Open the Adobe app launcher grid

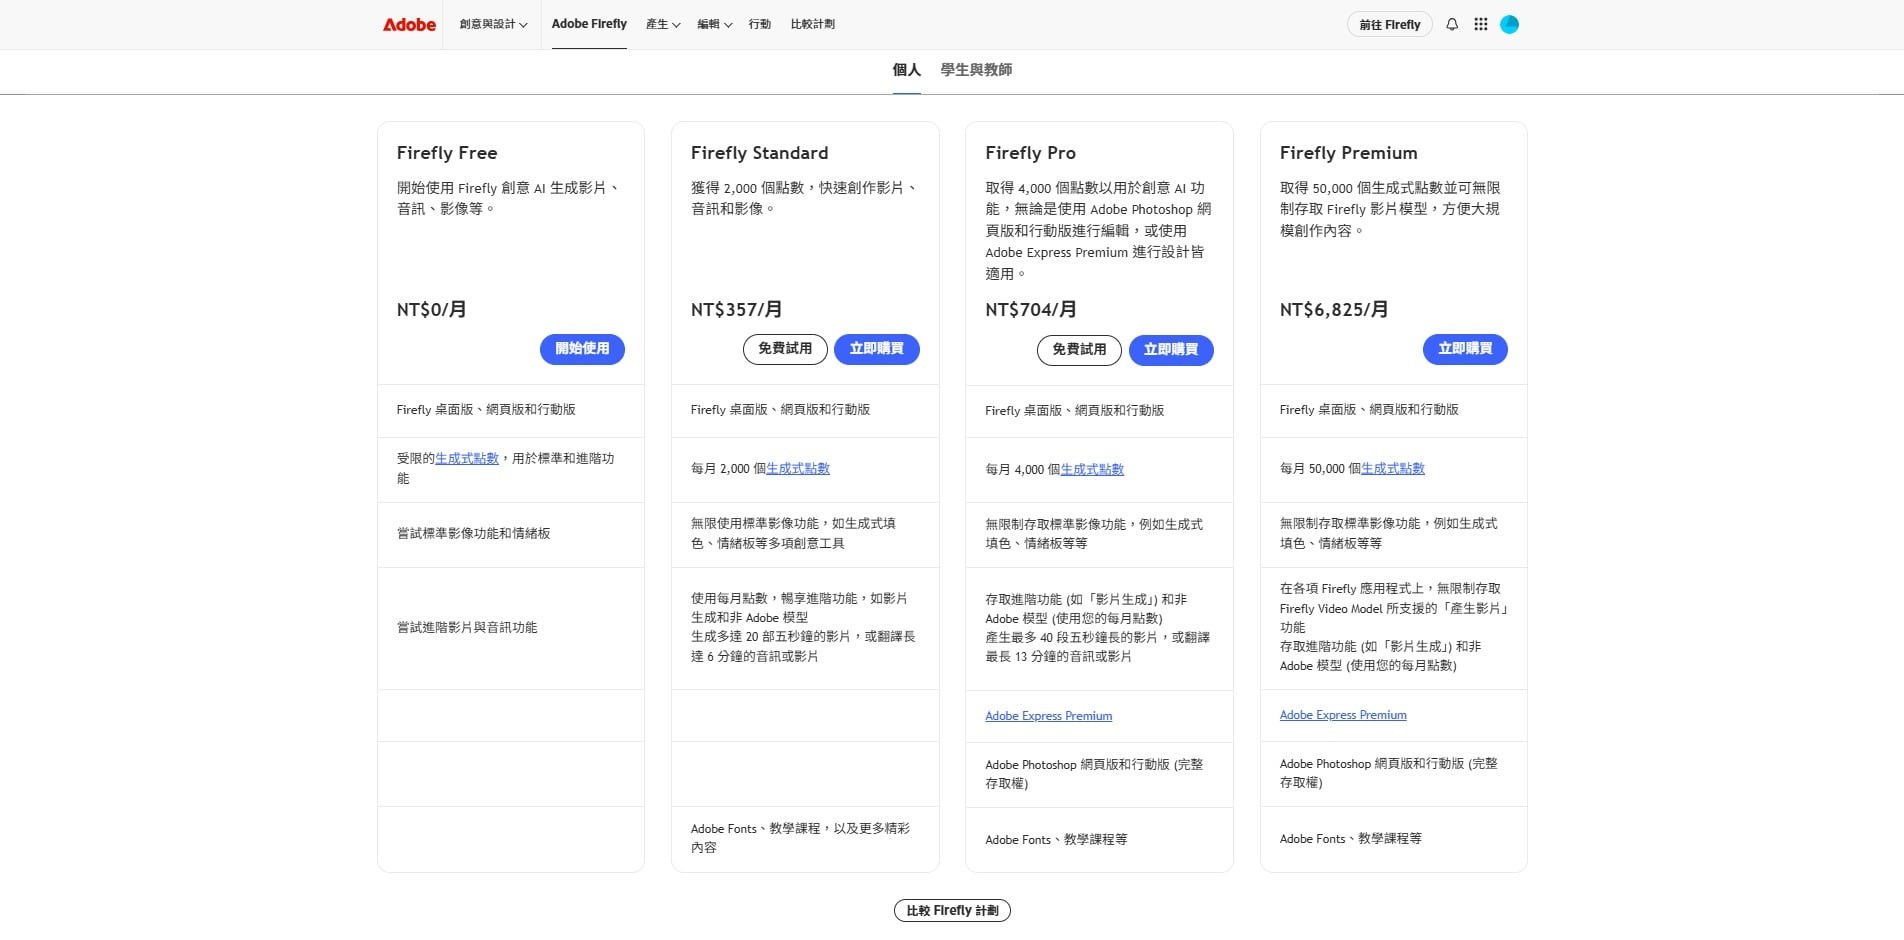tap(1480, 24)
